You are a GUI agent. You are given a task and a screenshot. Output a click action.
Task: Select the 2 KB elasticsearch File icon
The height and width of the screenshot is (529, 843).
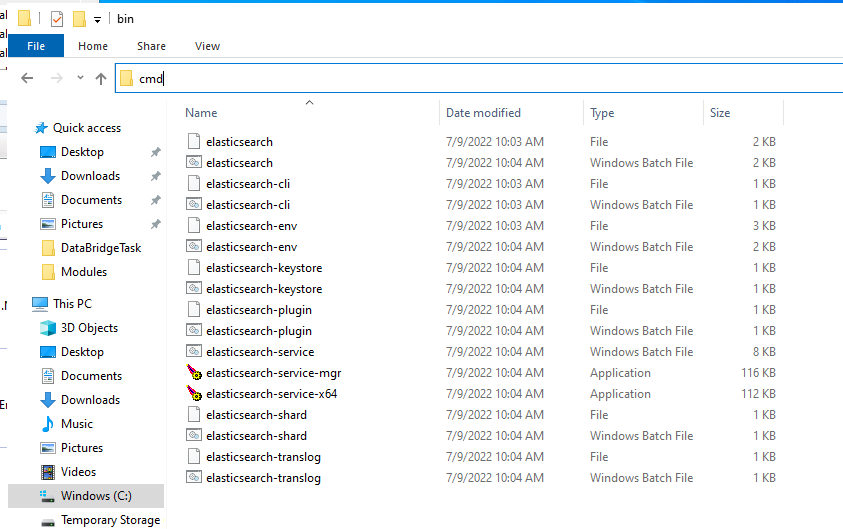[x=194, y=141]
